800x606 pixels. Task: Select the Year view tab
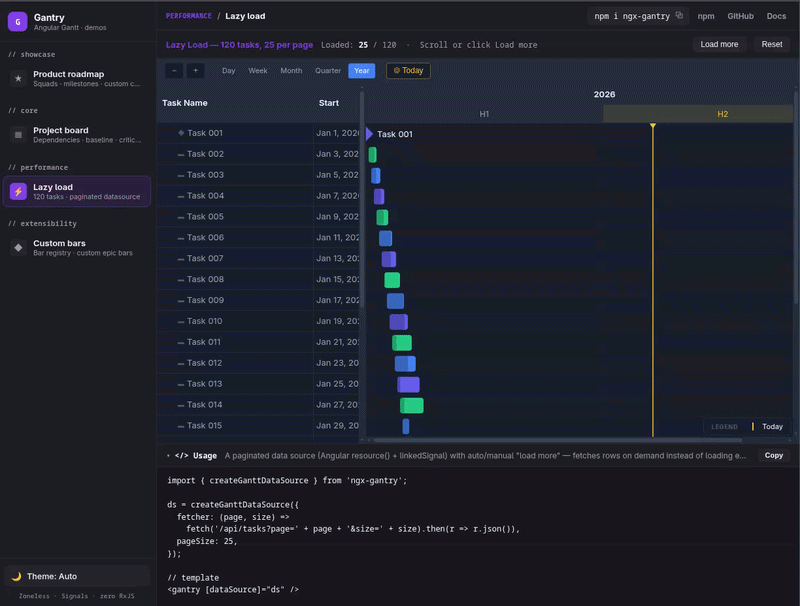pyautogui.click(x=362, y=70)
